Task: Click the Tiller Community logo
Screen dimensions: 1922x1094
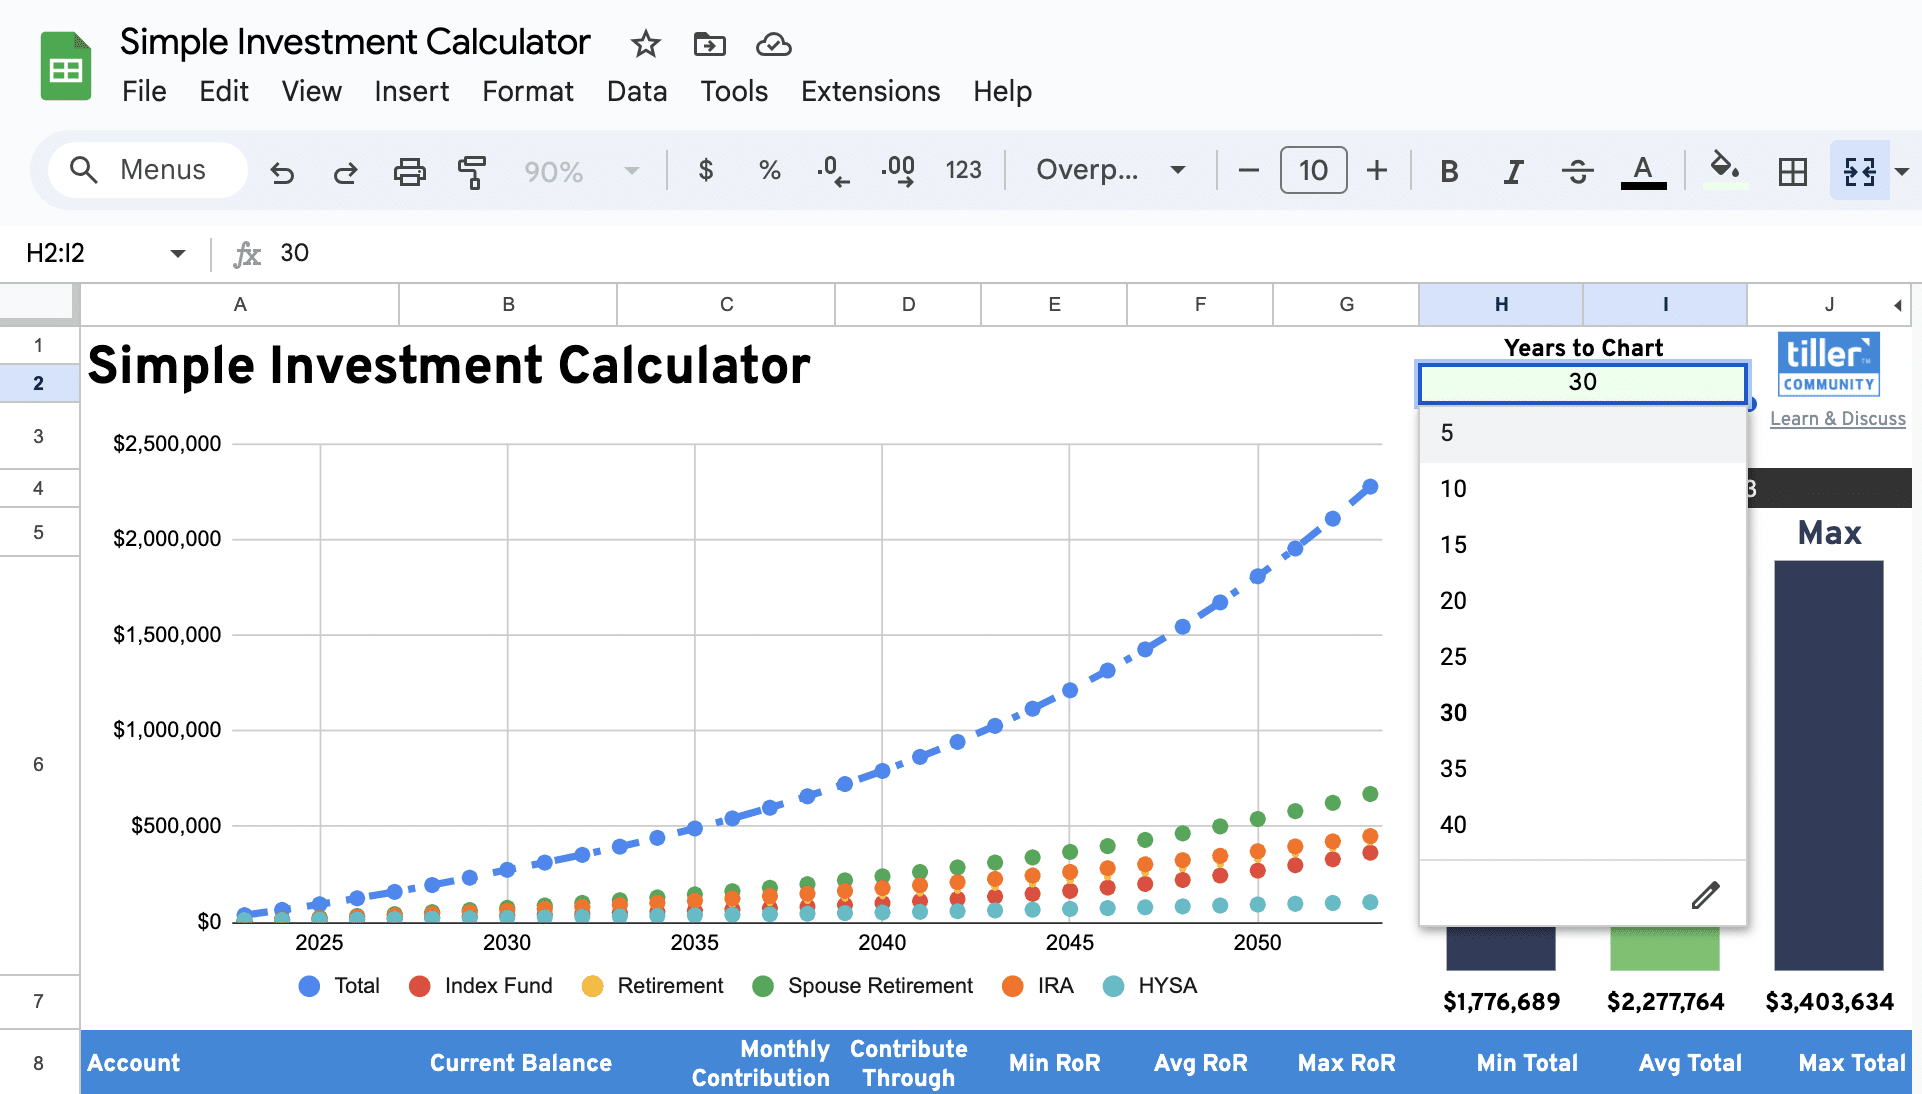Action: [x=1829, y=364]
